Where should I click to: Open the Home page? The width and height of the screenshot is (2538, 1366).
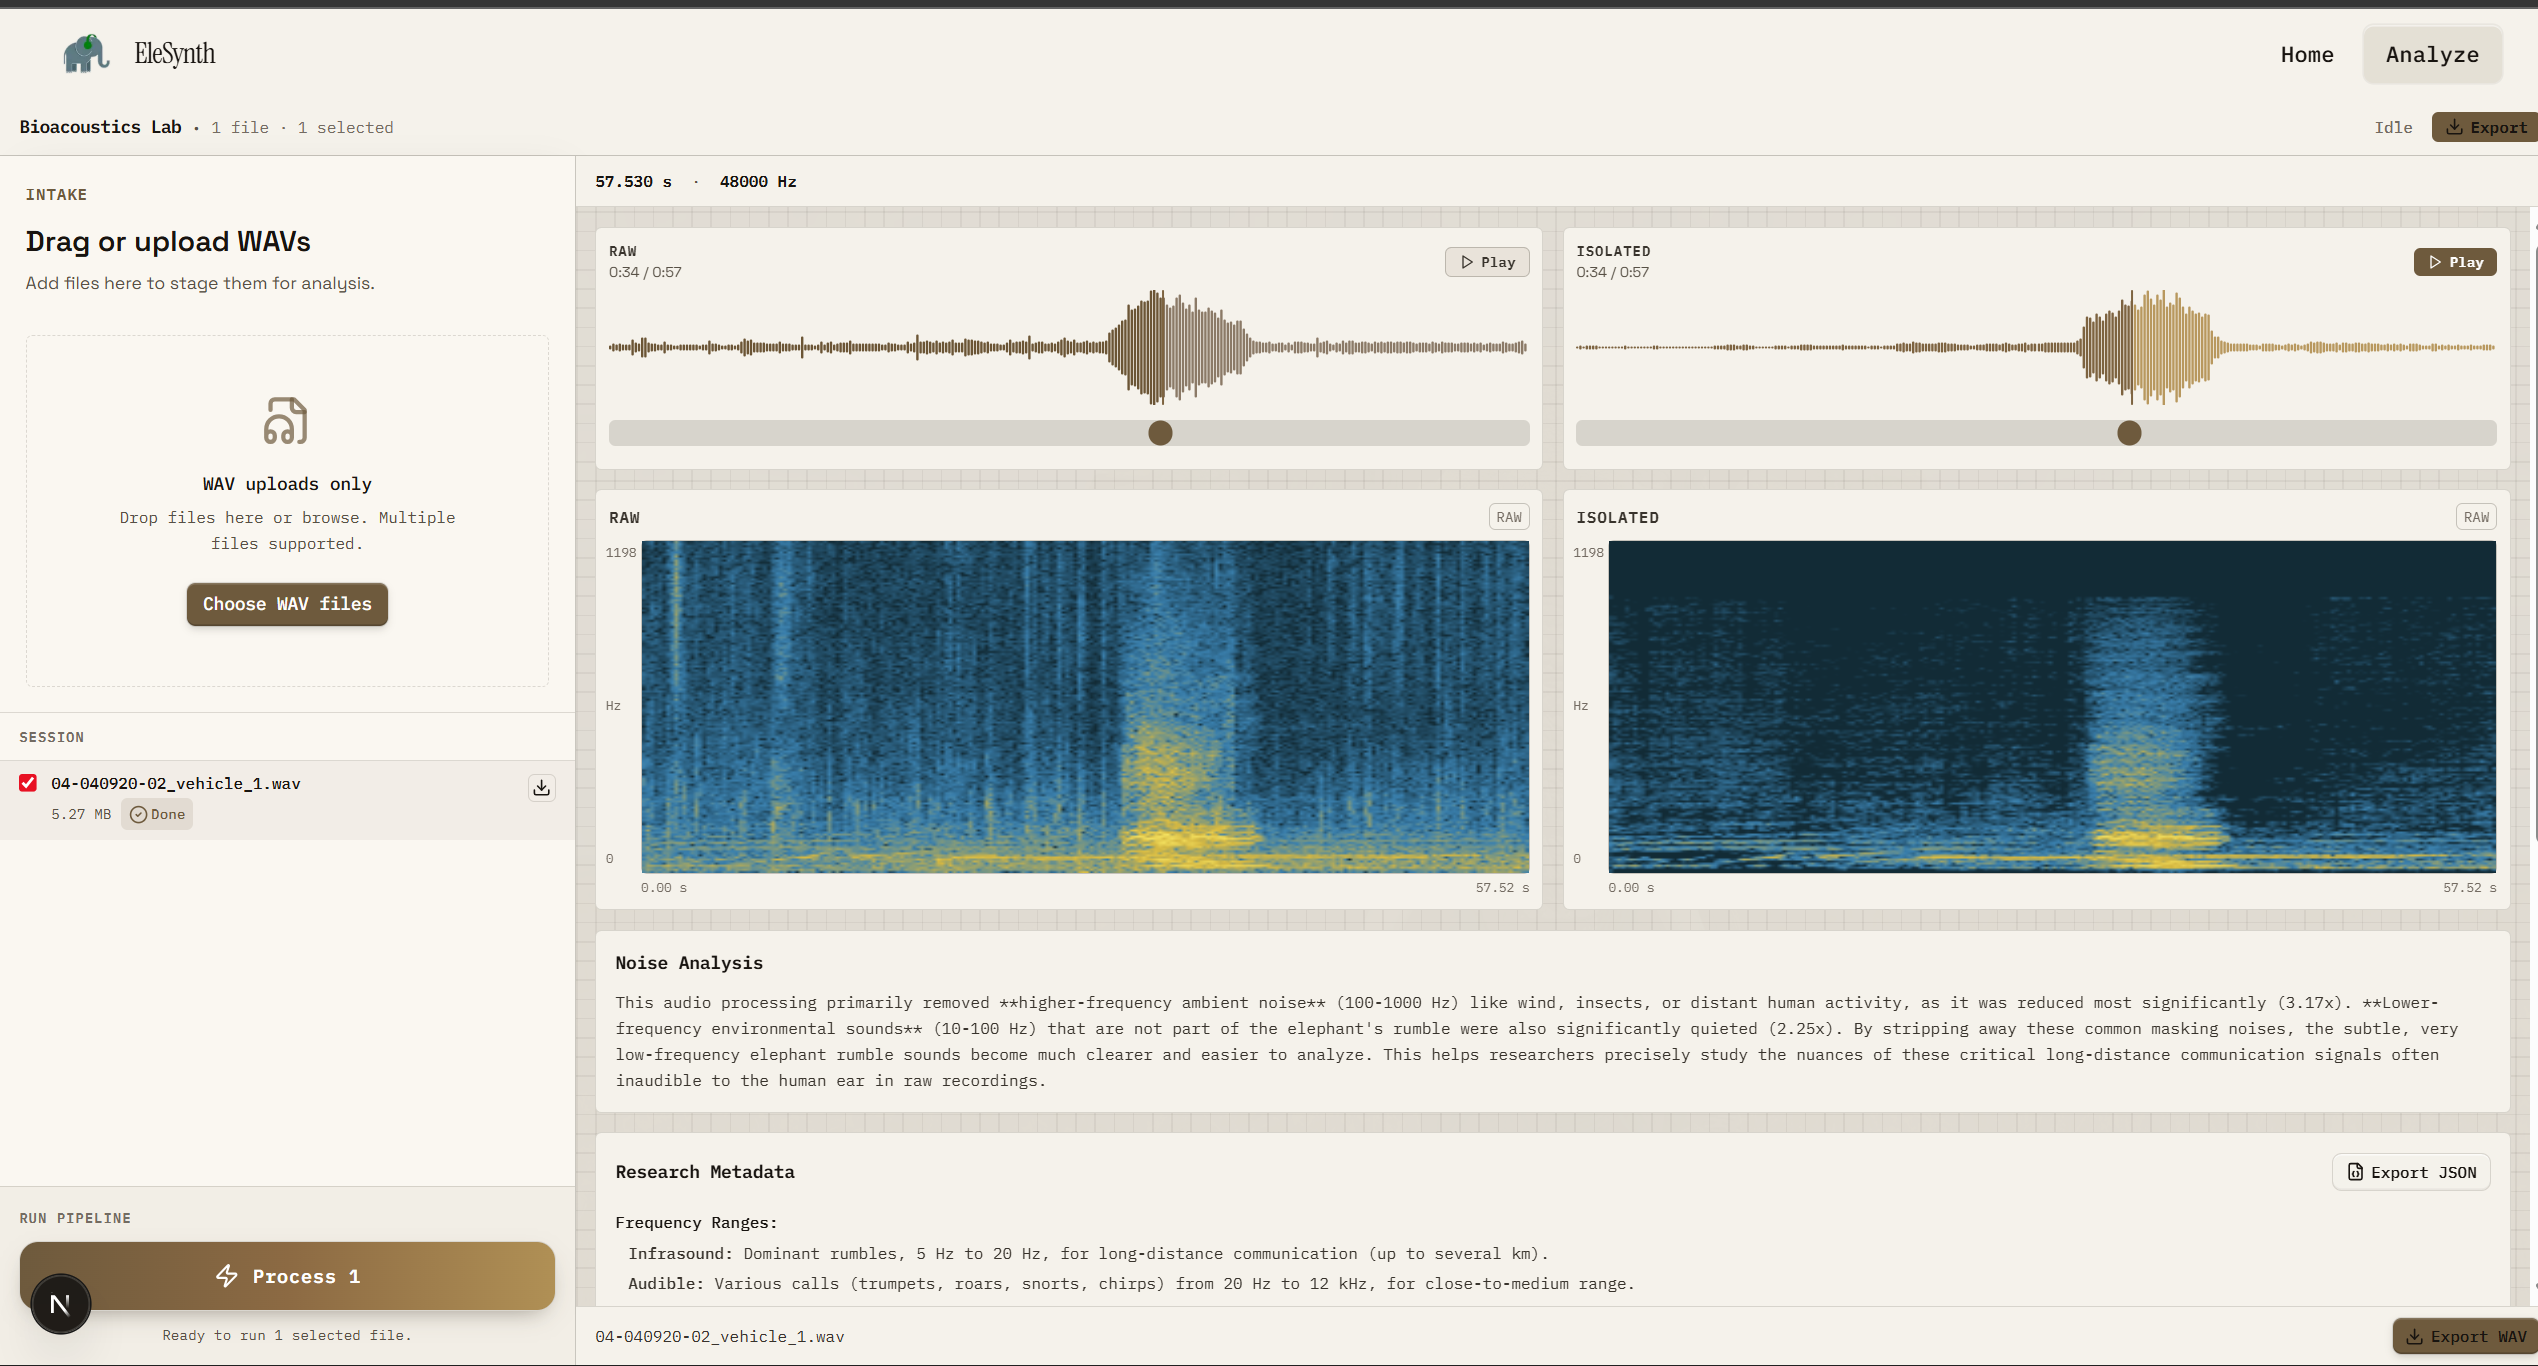pos(2306,55)
